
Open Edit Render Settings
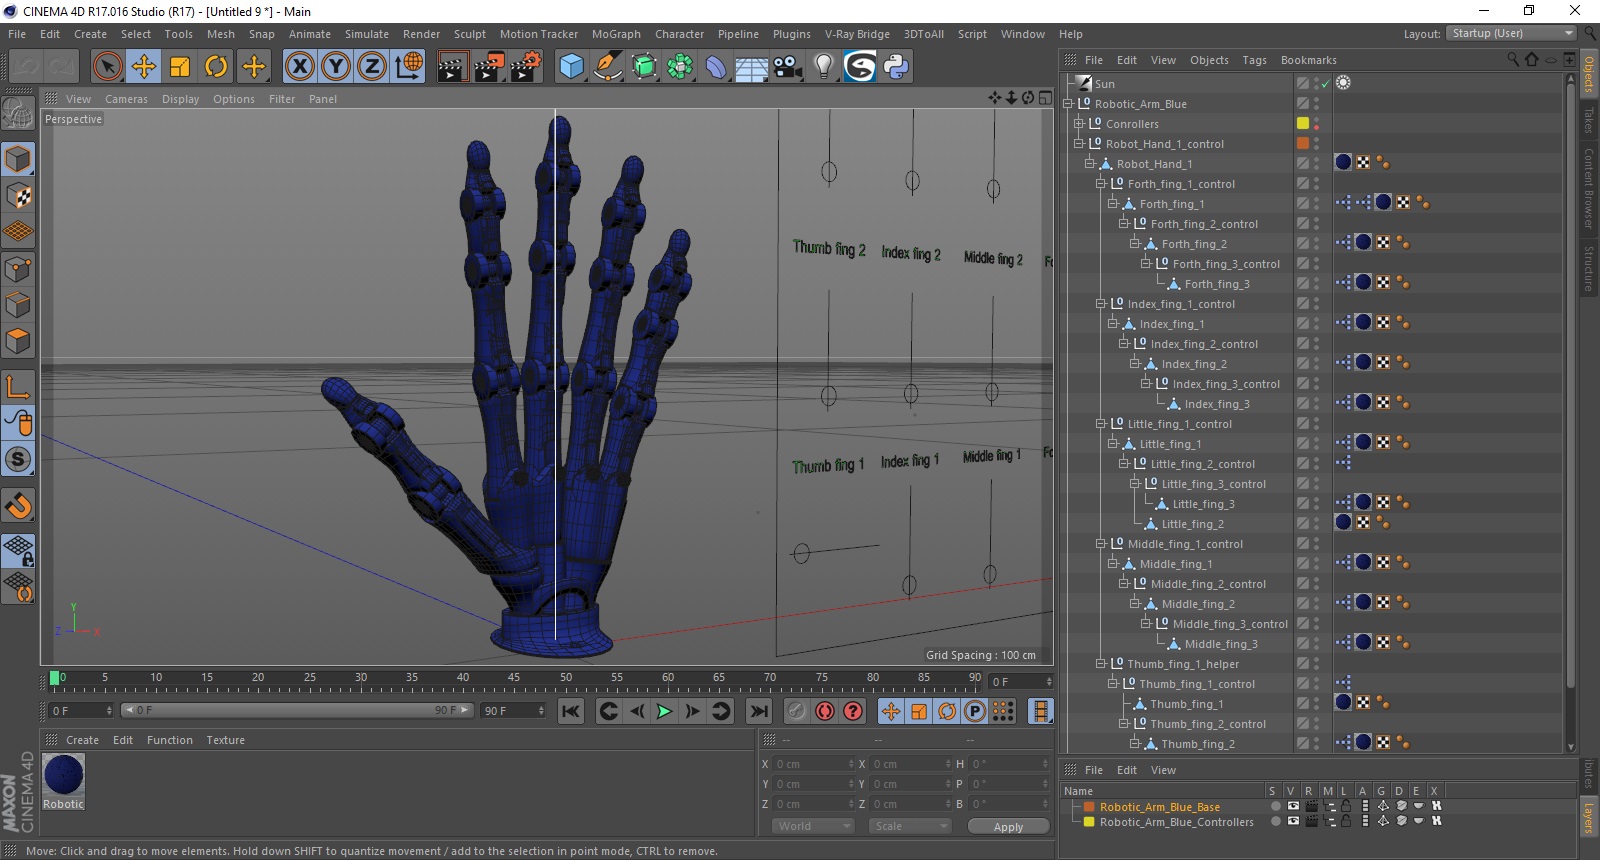point(525,67)
